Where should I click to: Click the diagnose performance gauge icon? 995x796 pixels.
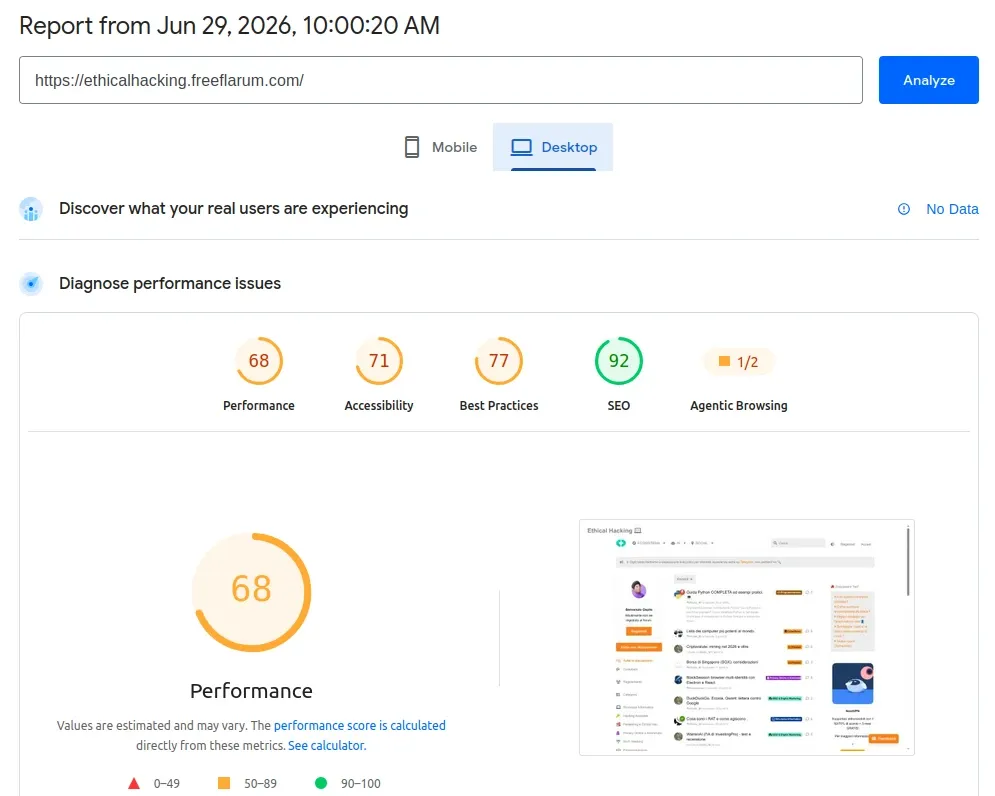tap(30, 284)
